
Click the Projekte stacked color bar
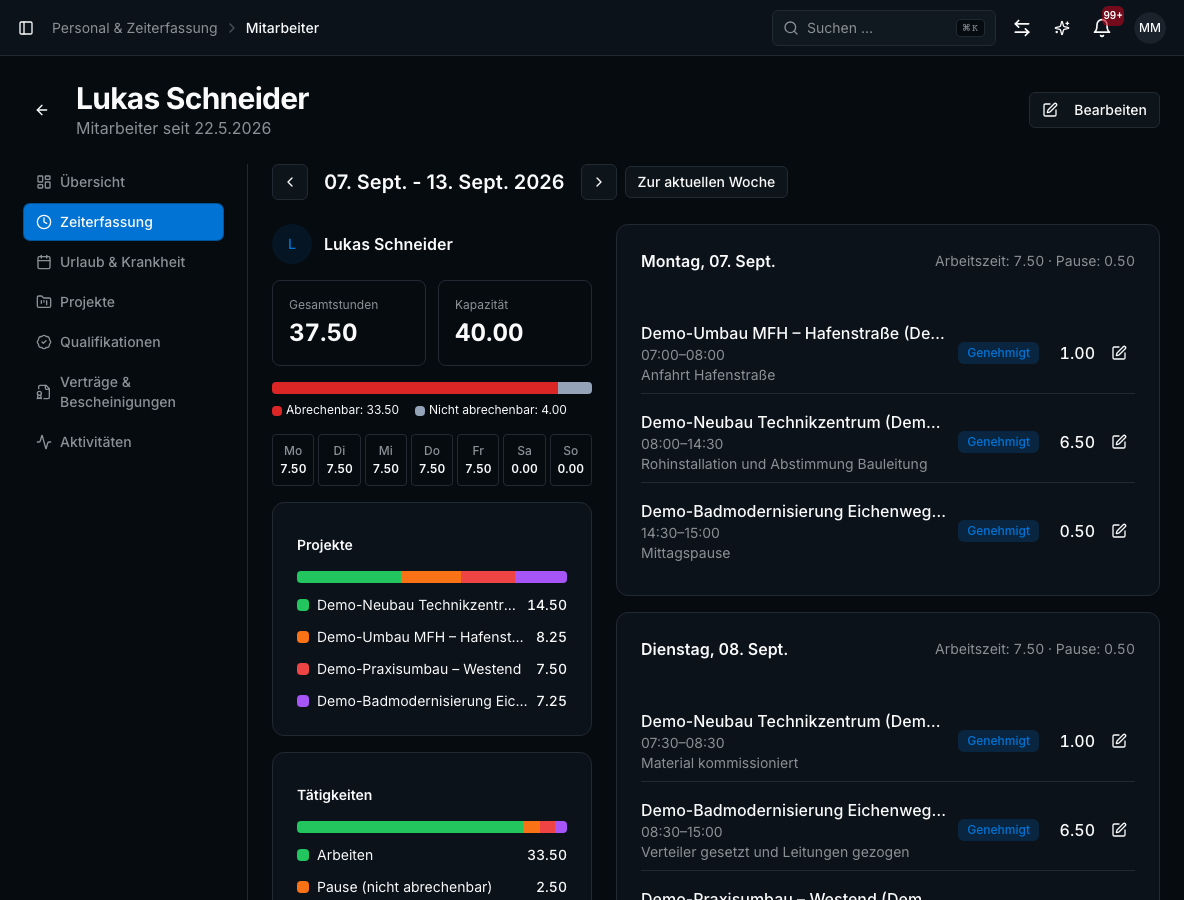[x=432, y=577]
